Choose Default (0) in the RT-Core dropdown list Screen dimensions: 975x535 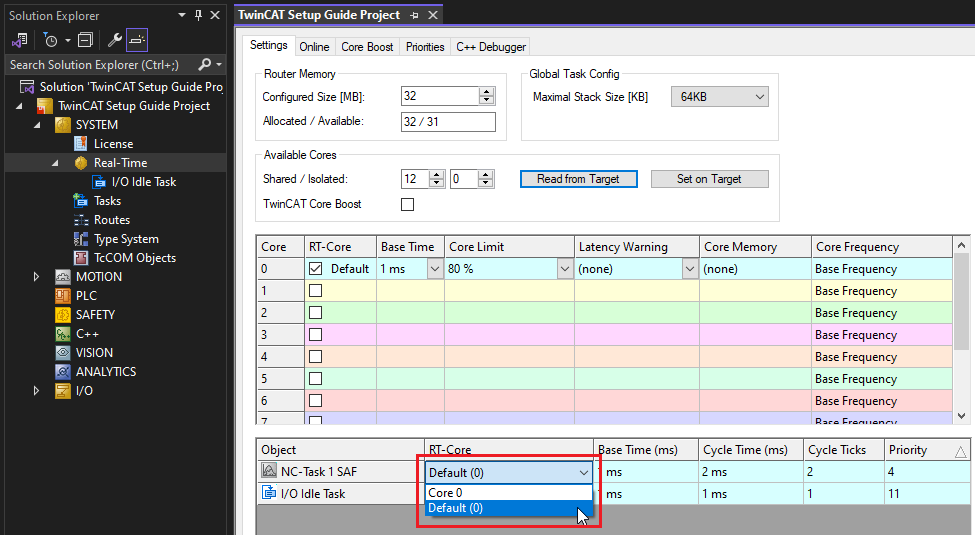(x=509, y=508)
